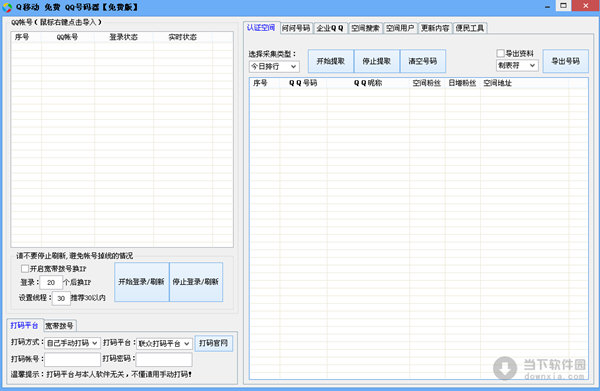Click the 停止提取 button
The image size is (600, 391).
click(377, 61)
